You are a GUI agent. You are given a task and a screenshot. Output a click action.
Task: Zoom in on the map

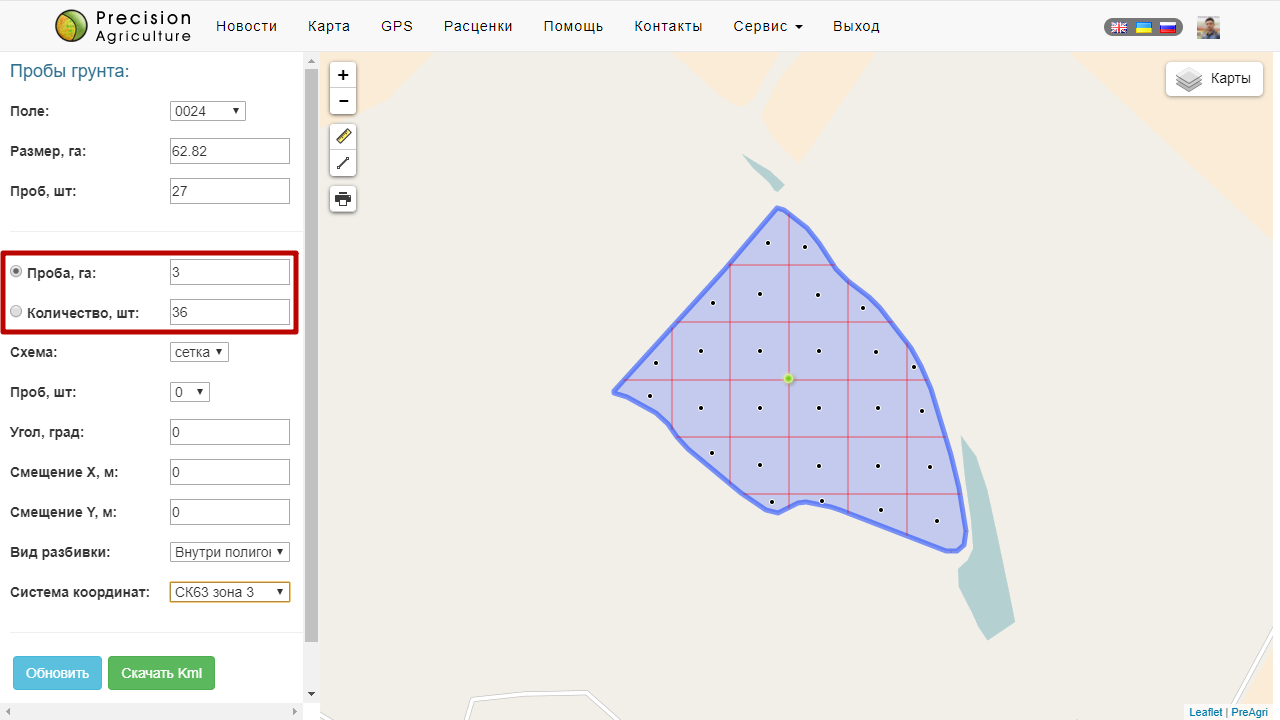click(343, 75)
